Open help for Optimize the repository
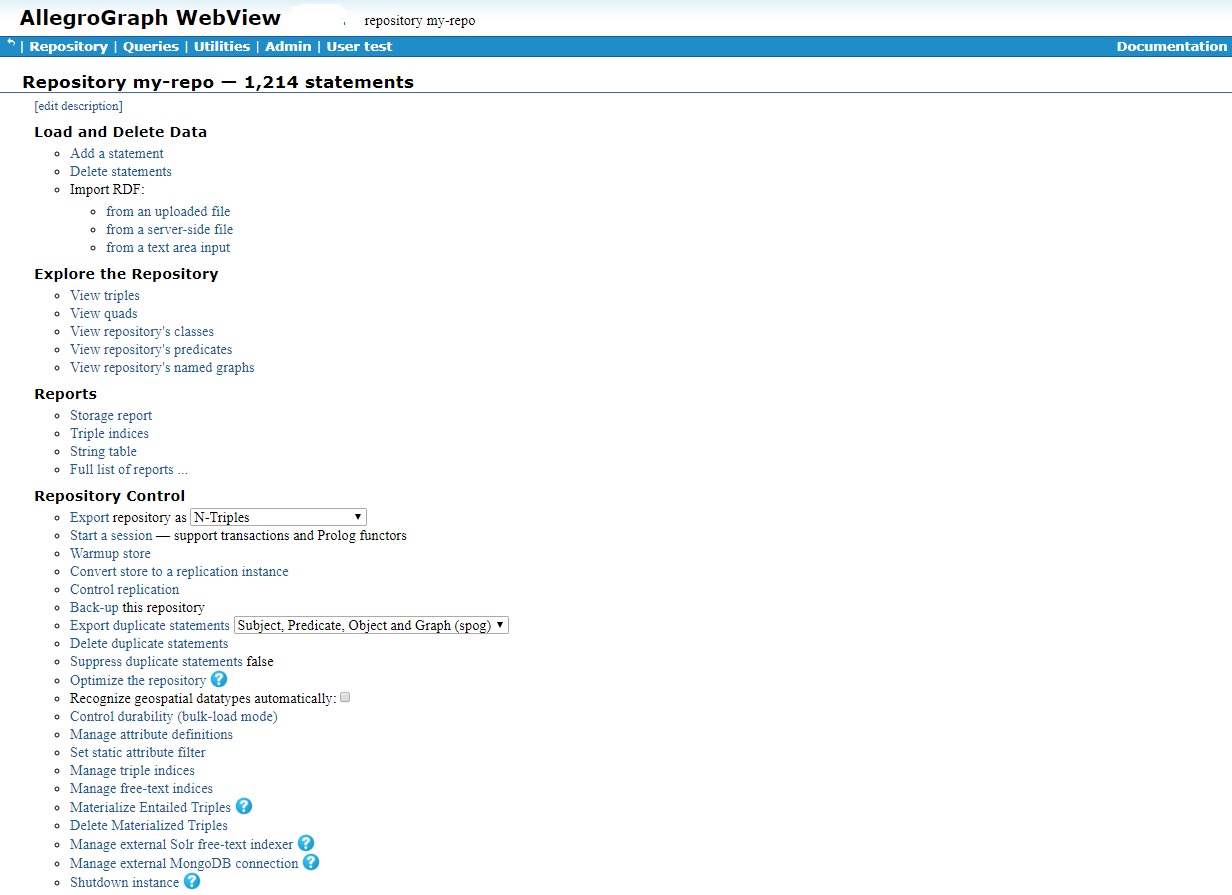Screen dimensions: 1232x895 pyautogui.click(x=218, y=679)
